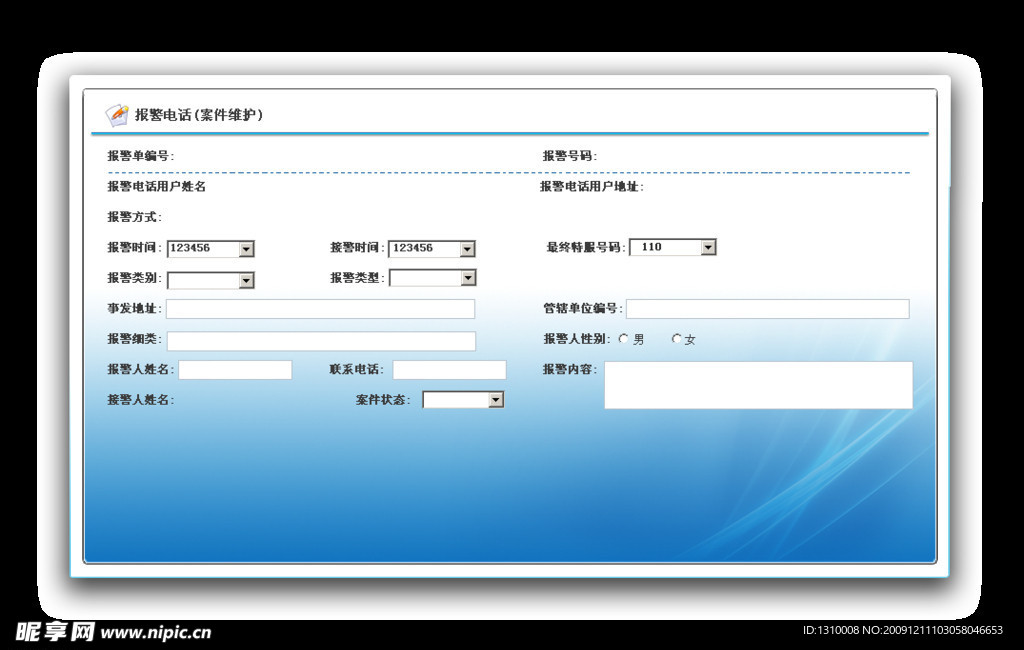
Task: Click the 报警号码 label
Action: pyautogui.click(x=569, y=156)
